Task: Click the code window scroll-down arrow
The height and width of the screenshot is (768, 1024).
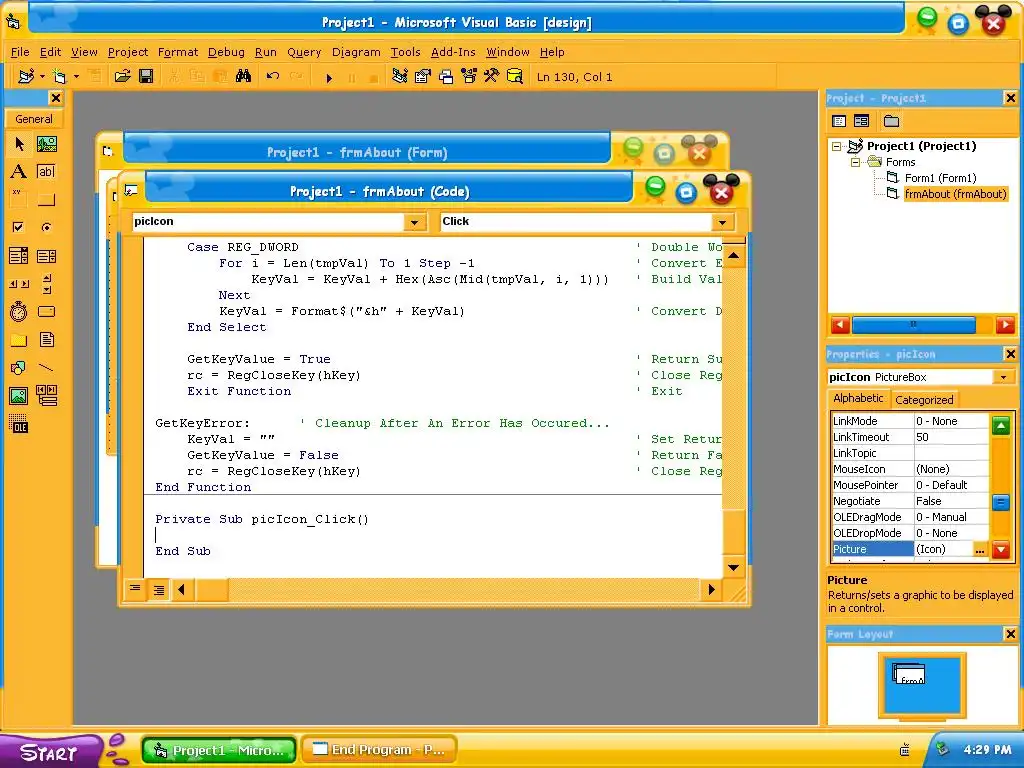Action: pos(733,568)
